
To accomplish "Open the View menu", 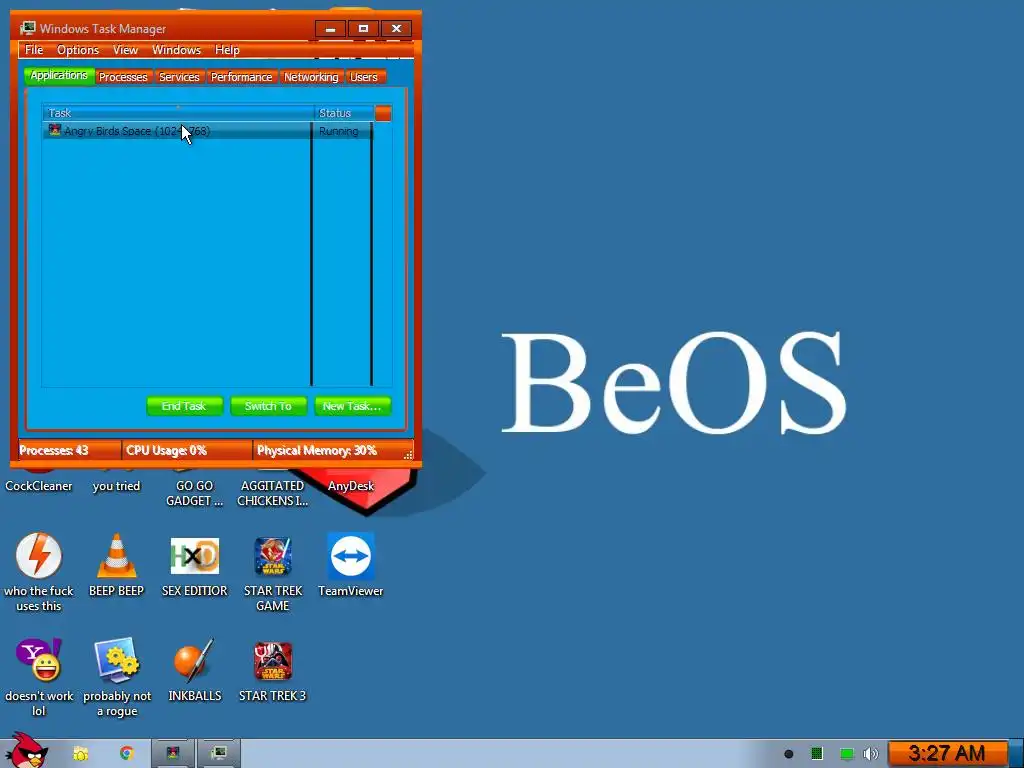I will [125, 50].
